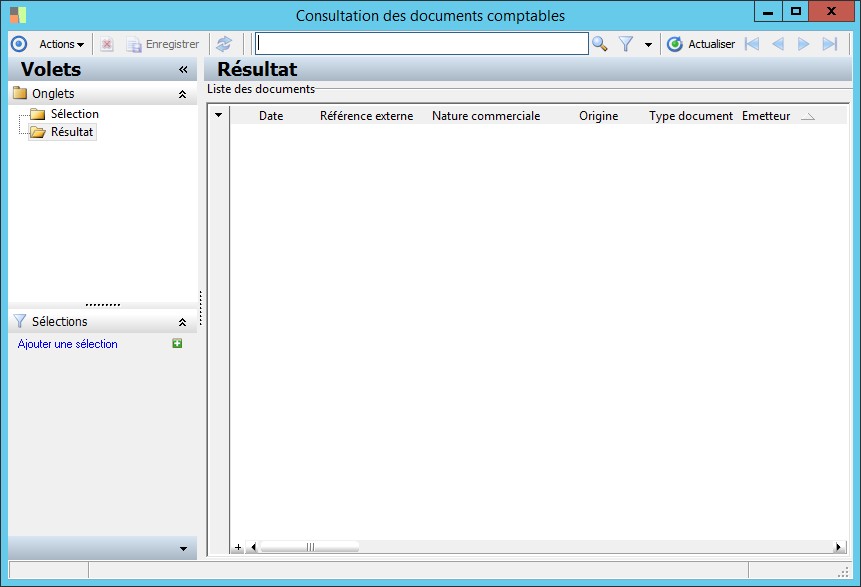861x587 pixels.
Task: Sort by the Emetteur column header
Action: point(766,116)
